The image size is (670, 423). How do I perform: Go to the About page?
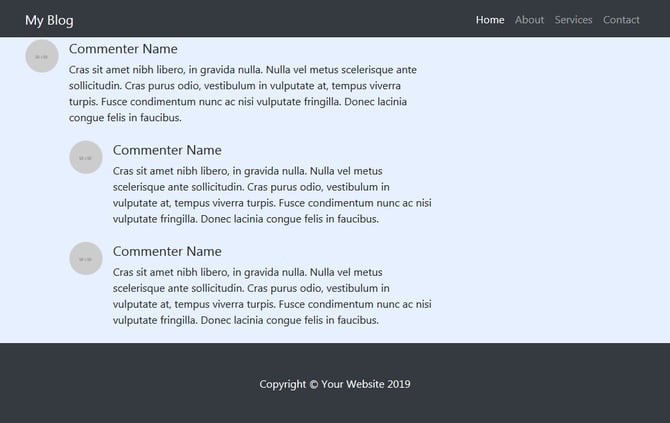pos(529,20)
